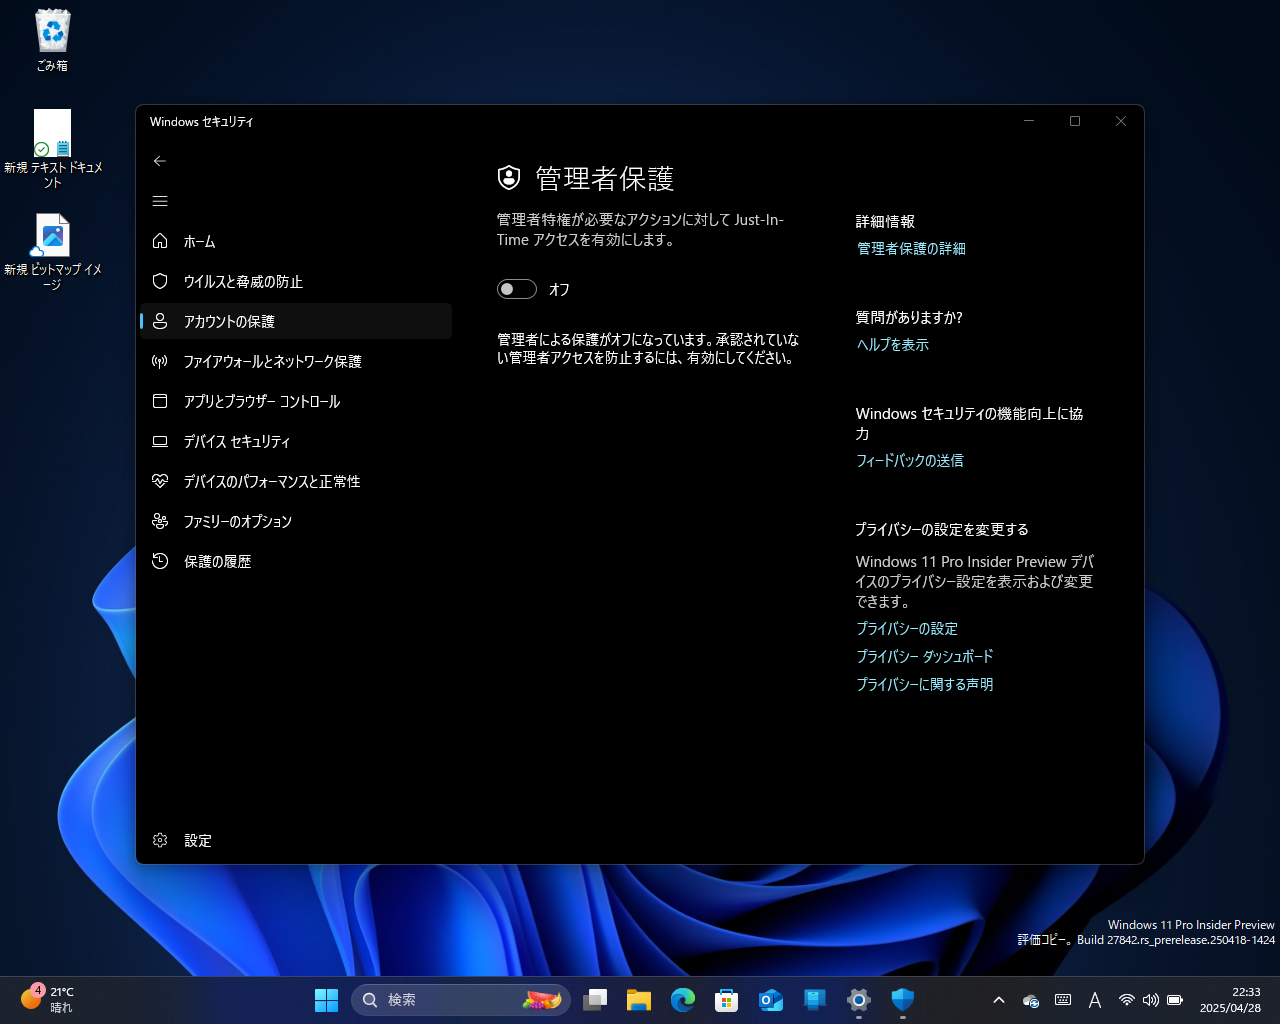The image size is (1280, 1024).
Task: Open フィードバックの送信
Action: click(x=909, y=460)
